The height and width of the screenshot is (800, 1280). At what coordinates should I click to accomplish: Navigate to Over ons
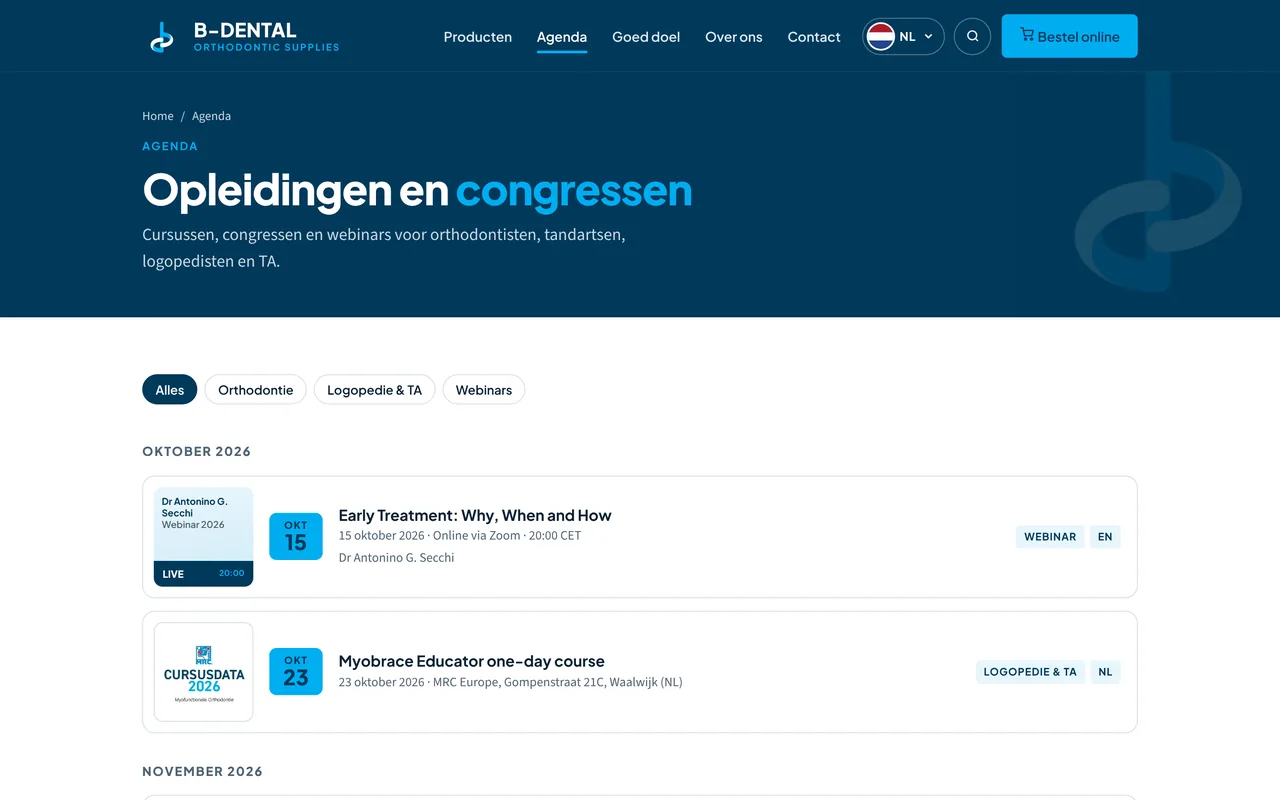(734, 37)
